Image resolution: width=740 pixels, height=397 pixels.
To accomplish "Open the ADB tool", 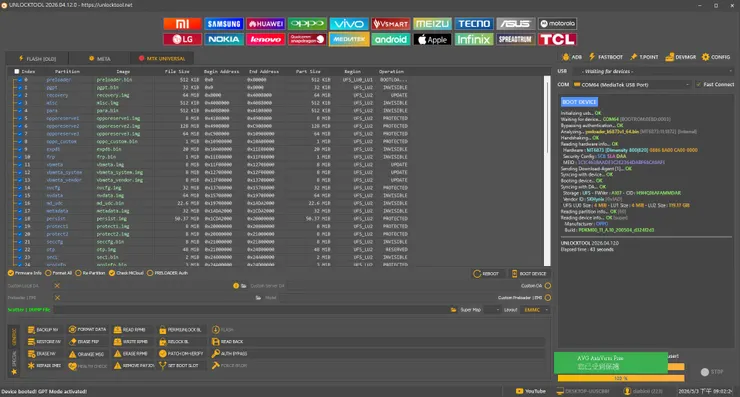I will 572,57.
